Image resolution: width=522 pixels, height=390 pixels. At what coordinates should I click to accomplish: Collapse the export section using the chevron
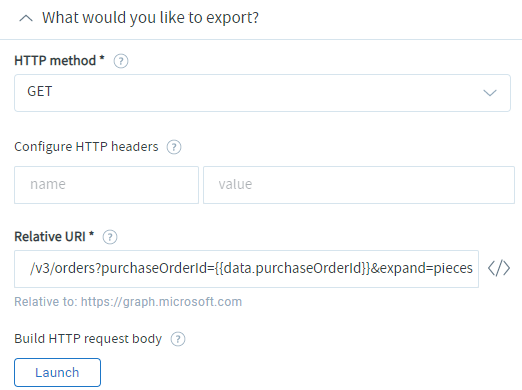click(x=26, y=18)
